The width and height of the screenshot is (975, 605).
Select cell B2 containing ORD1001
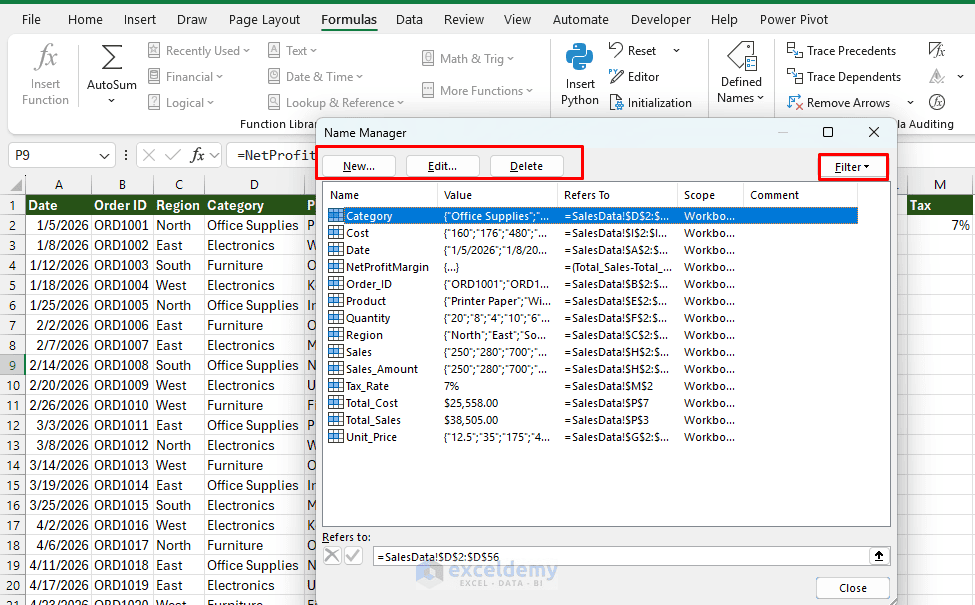pyautogui.click(x=122, y=225)
